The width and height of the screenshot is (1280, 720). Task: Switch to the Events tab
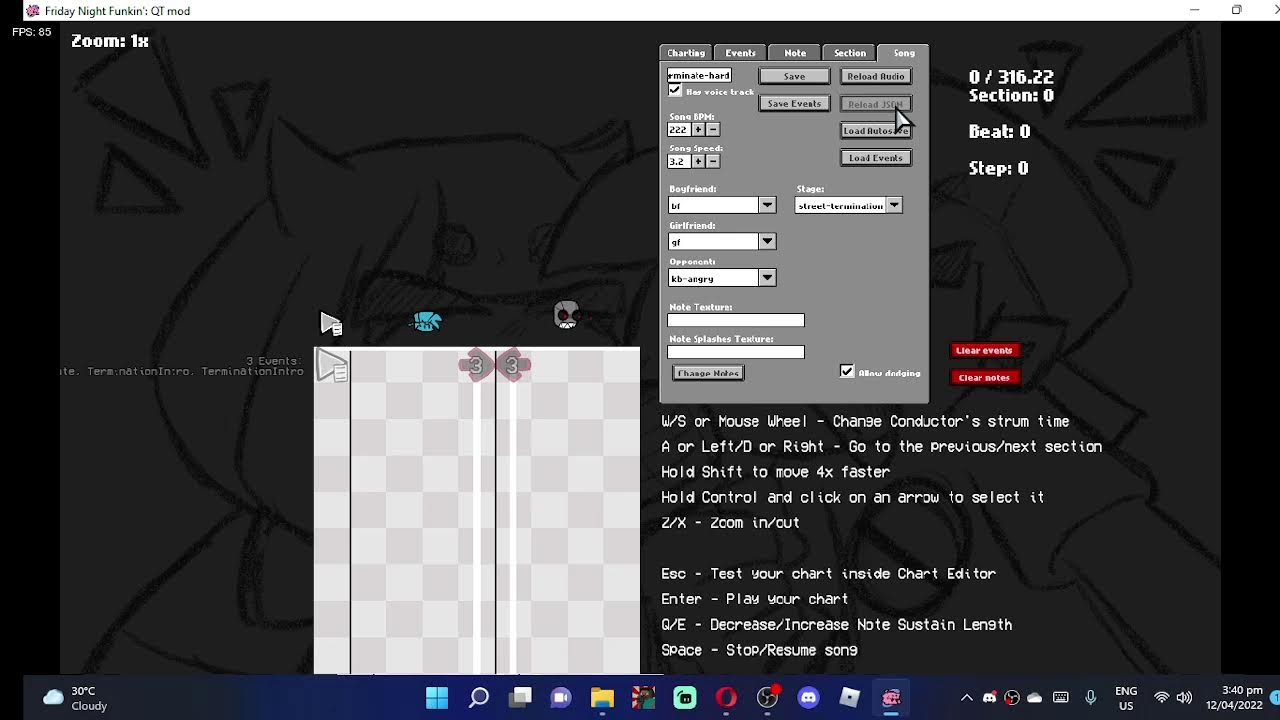click(x=740, y=53)
